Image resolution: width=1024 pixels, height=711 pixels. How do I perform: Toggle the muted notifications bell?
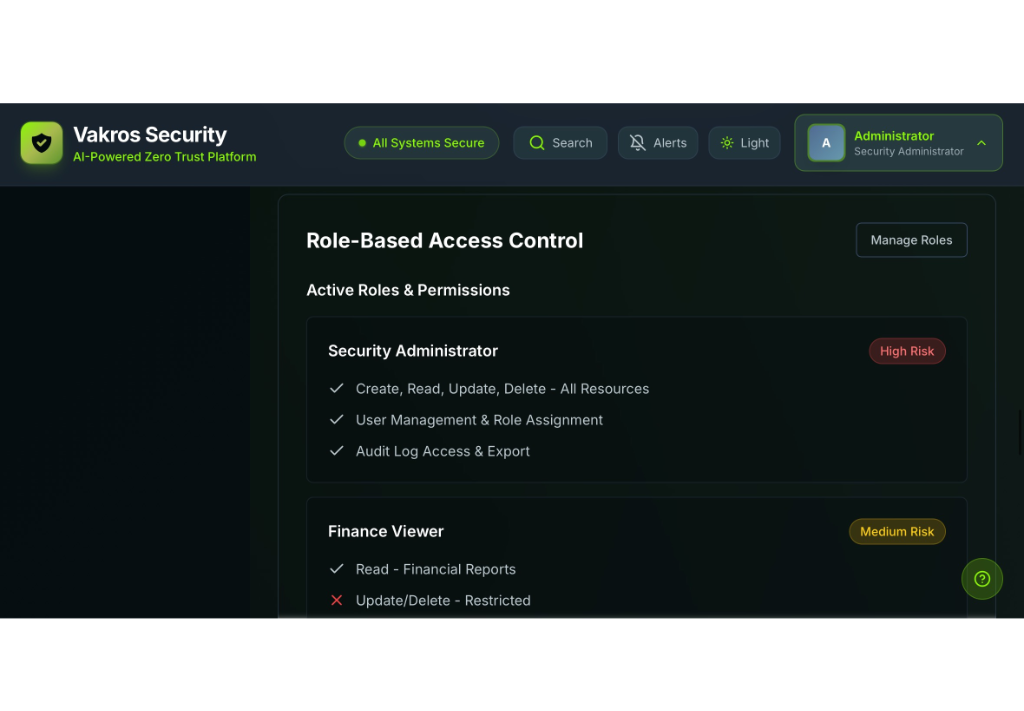[x=635, y=142]
